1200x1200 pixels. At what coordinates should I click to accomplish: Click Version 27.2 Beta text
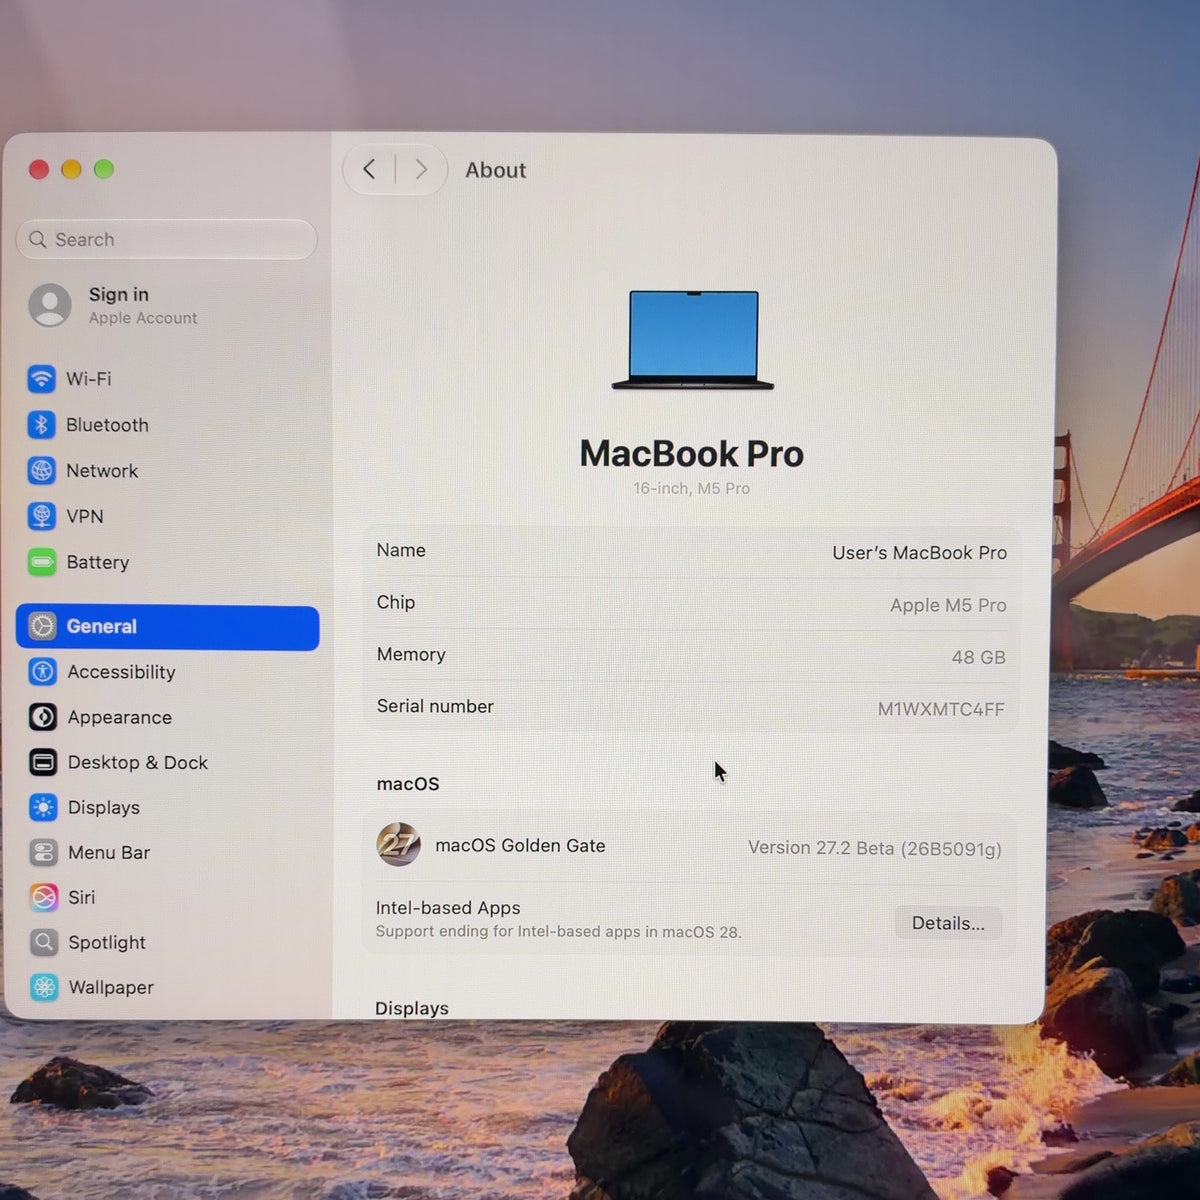[874, 848]
